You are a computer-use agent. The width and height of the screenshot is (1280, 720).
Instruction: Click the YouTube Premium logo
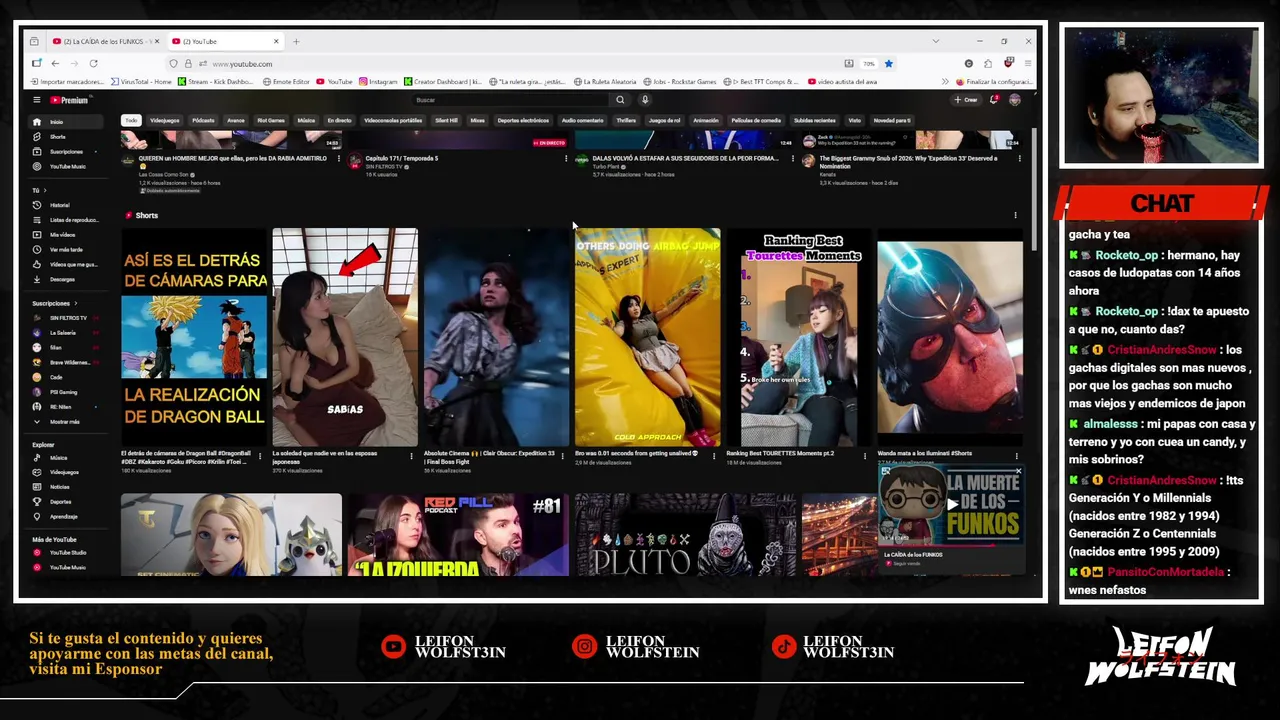coord(69,100)
